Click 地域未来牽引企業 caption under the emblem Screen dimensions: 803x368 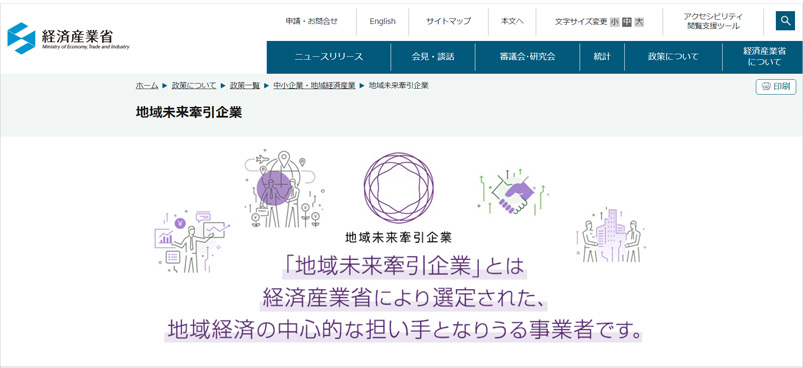click(x=398, y=237)
